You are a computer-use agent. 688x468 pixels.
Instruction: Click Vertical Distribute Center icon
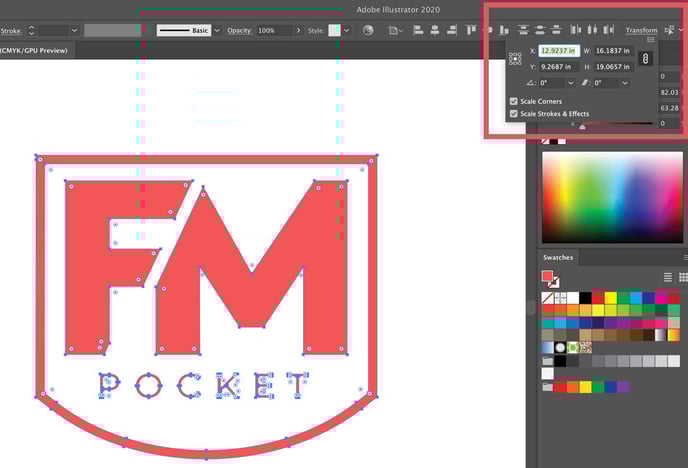point(540,30)
